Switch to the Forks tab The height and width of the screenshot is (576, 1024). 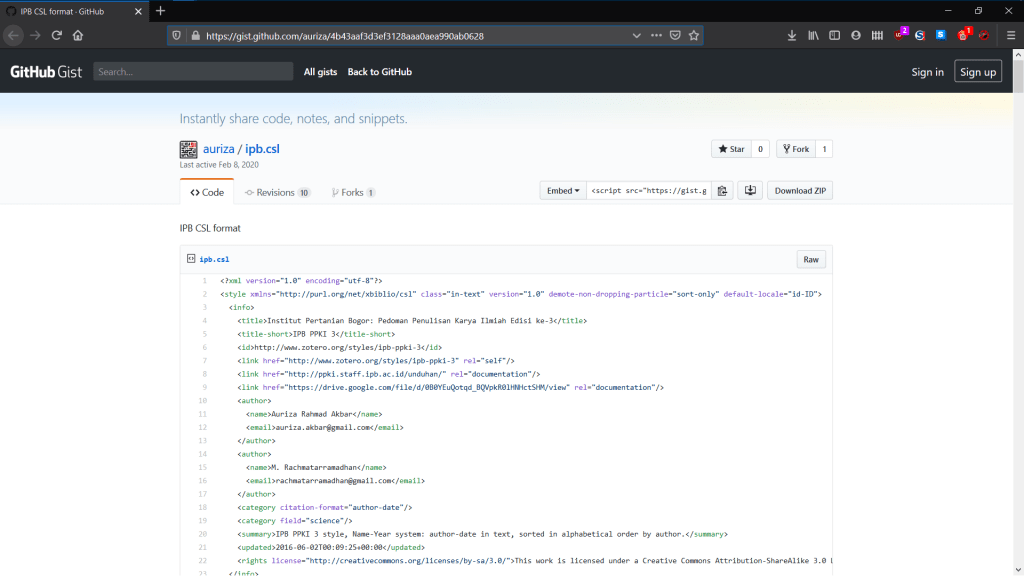tap(353, 192)
